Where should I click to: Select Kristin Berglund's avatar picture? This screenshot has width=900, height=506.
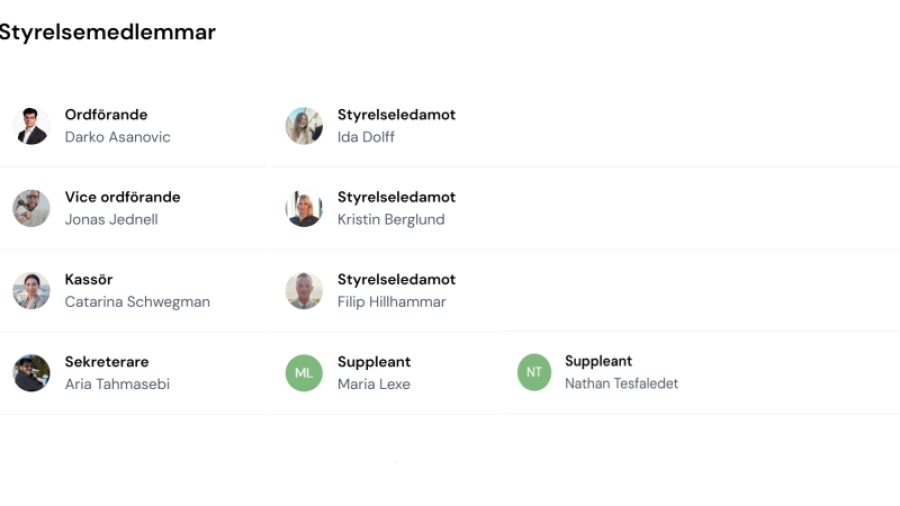tap(304, 208)
